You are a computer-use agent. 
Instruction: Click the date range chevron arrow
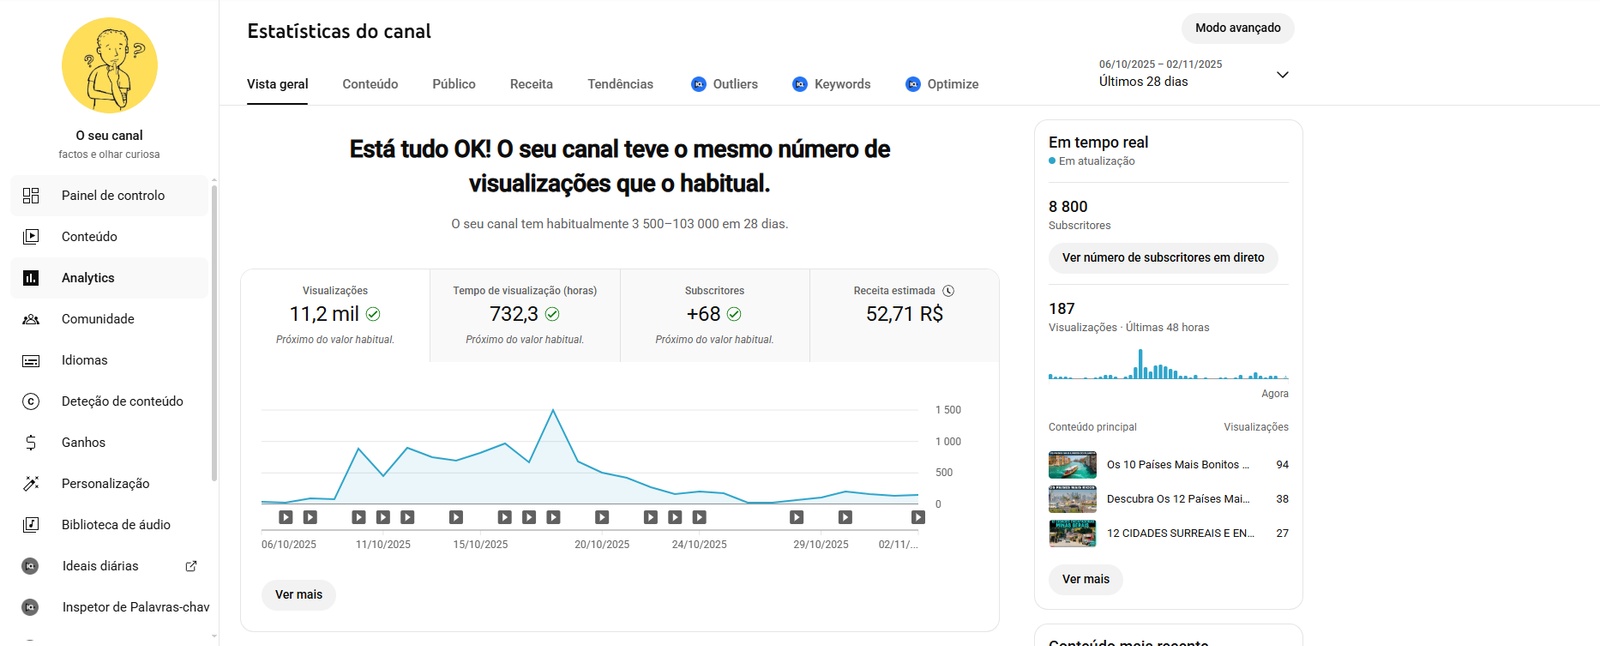coord(1283,75)
